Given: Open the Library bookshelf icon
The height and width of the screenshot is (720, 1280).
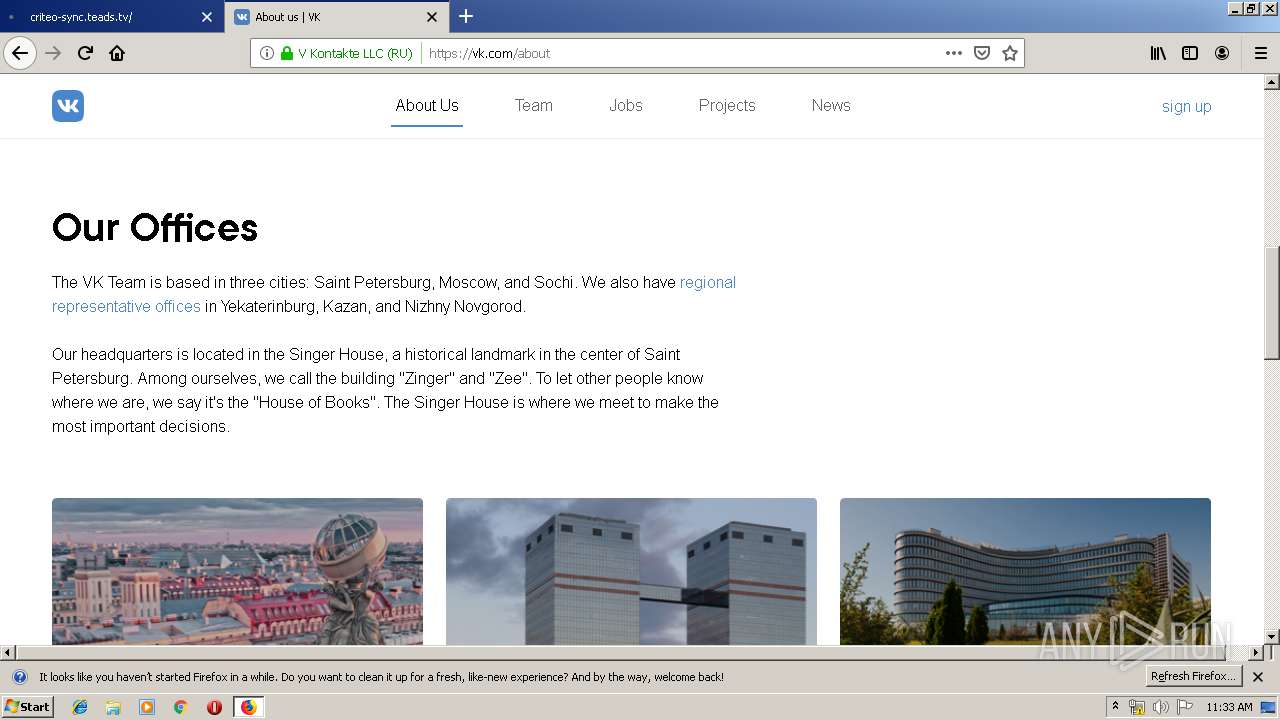Looking at the screenshot, I should [1158, 53].
